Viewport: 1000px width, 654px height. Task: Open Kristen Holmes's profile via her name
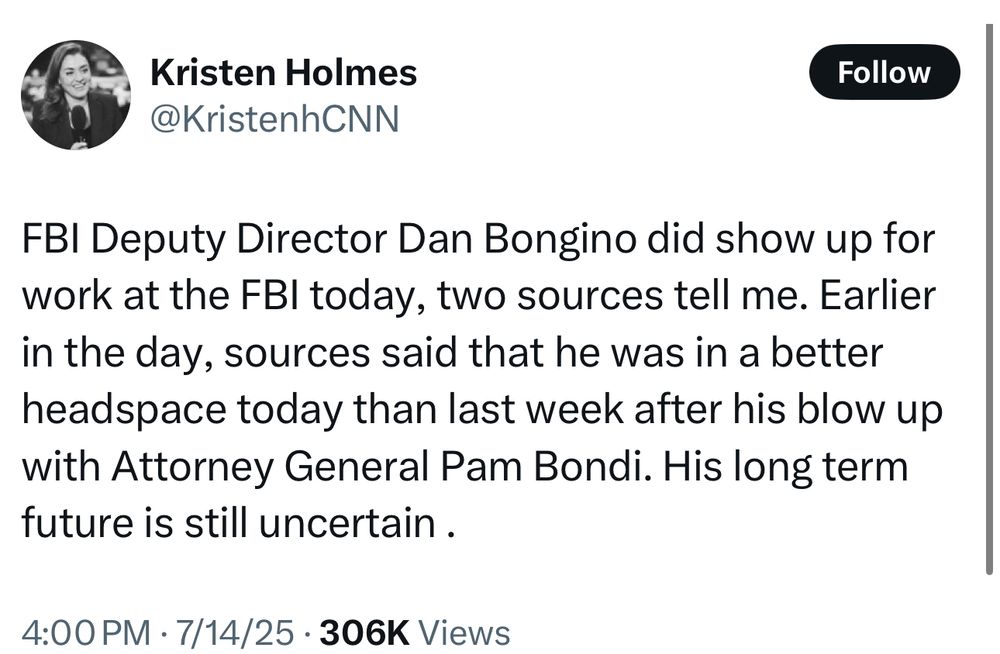pos(283,71)
